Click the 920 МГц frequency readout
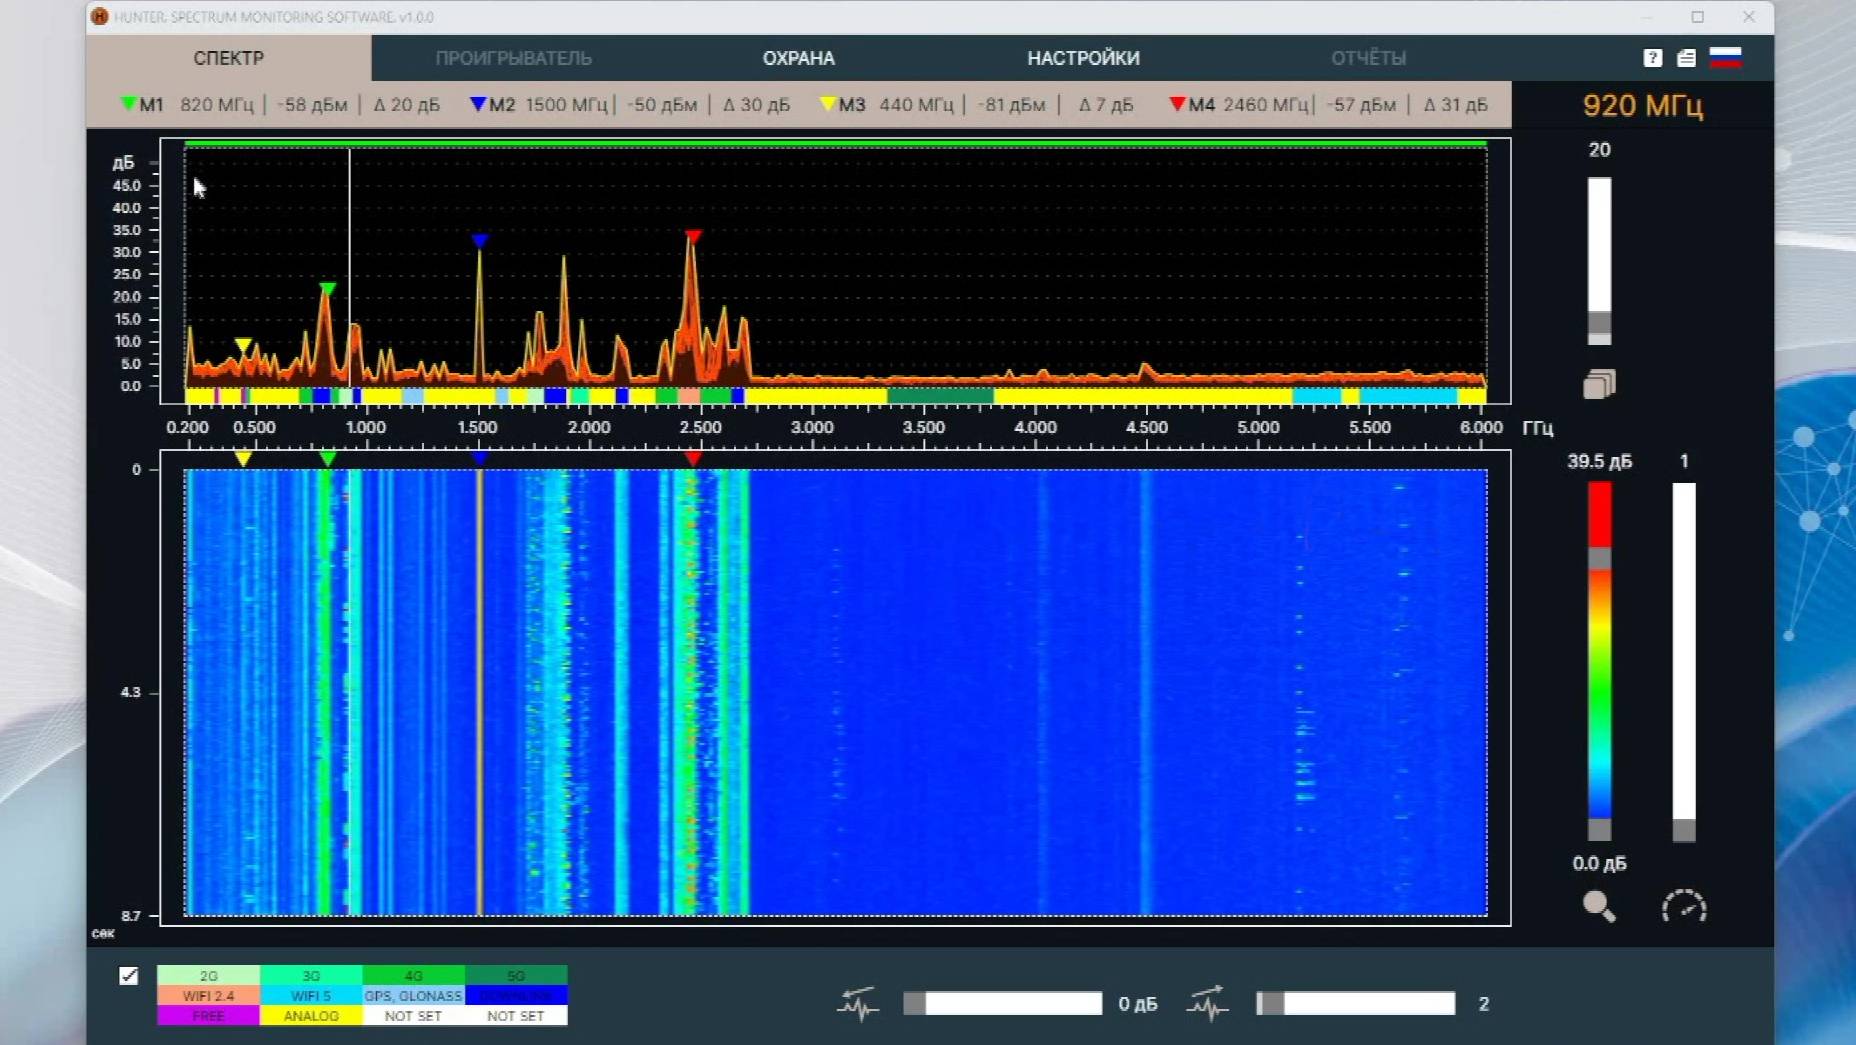 (x=1643, y=105)
